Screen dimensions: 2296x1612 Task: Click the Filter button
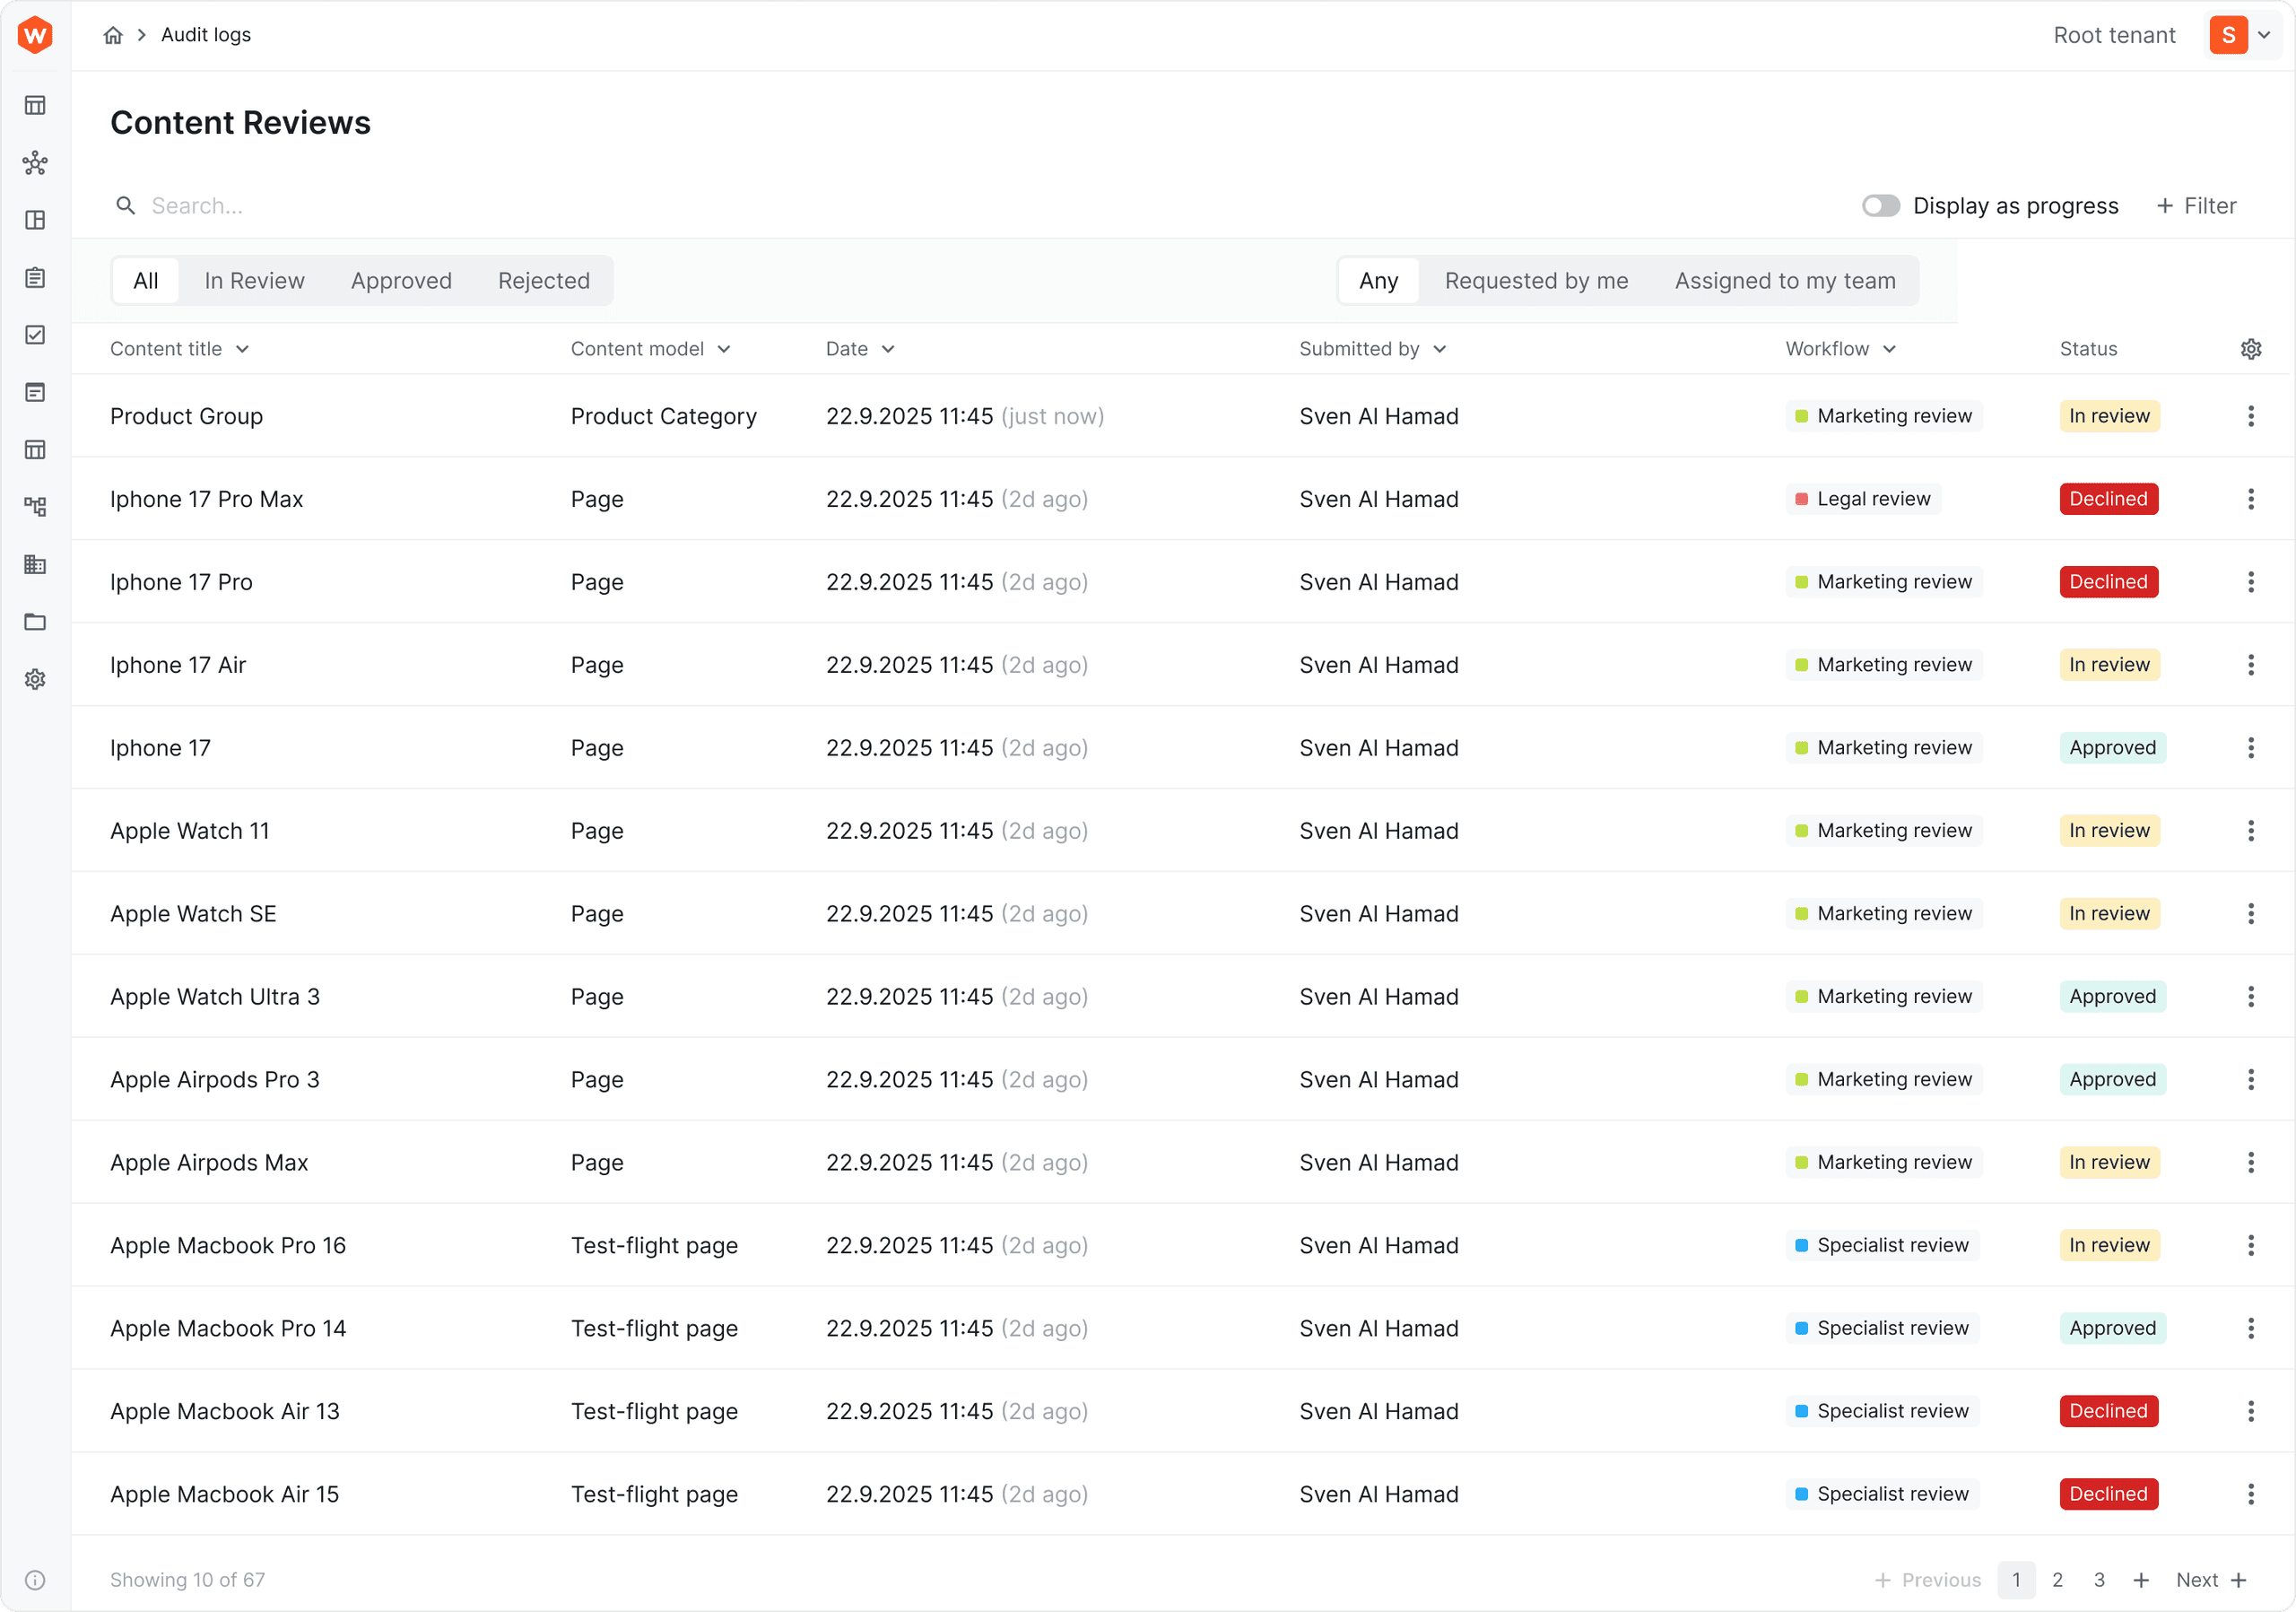tap(2196, 205)
